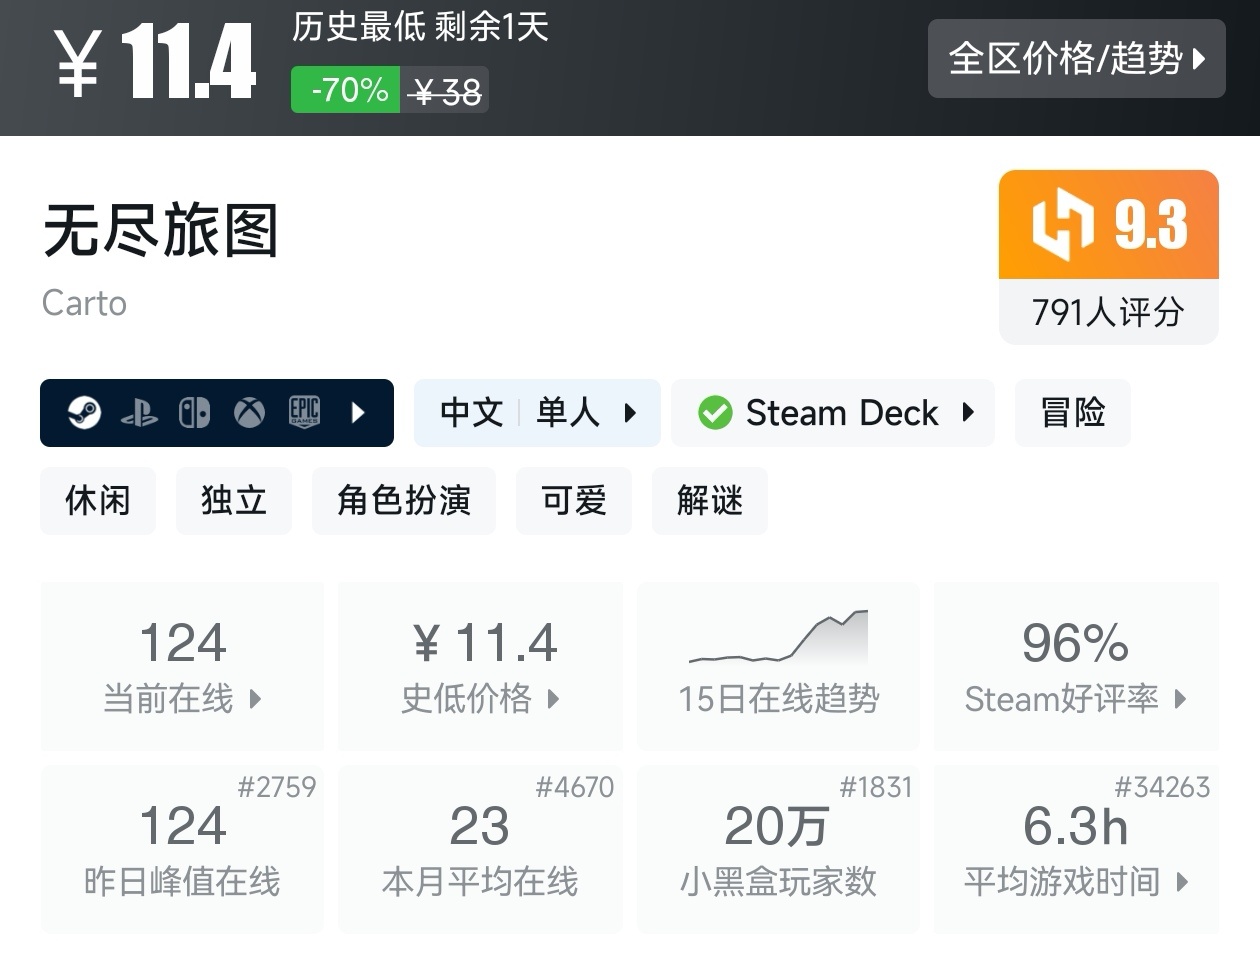Open the 解谜 puzzle tag

coord(709,500)
